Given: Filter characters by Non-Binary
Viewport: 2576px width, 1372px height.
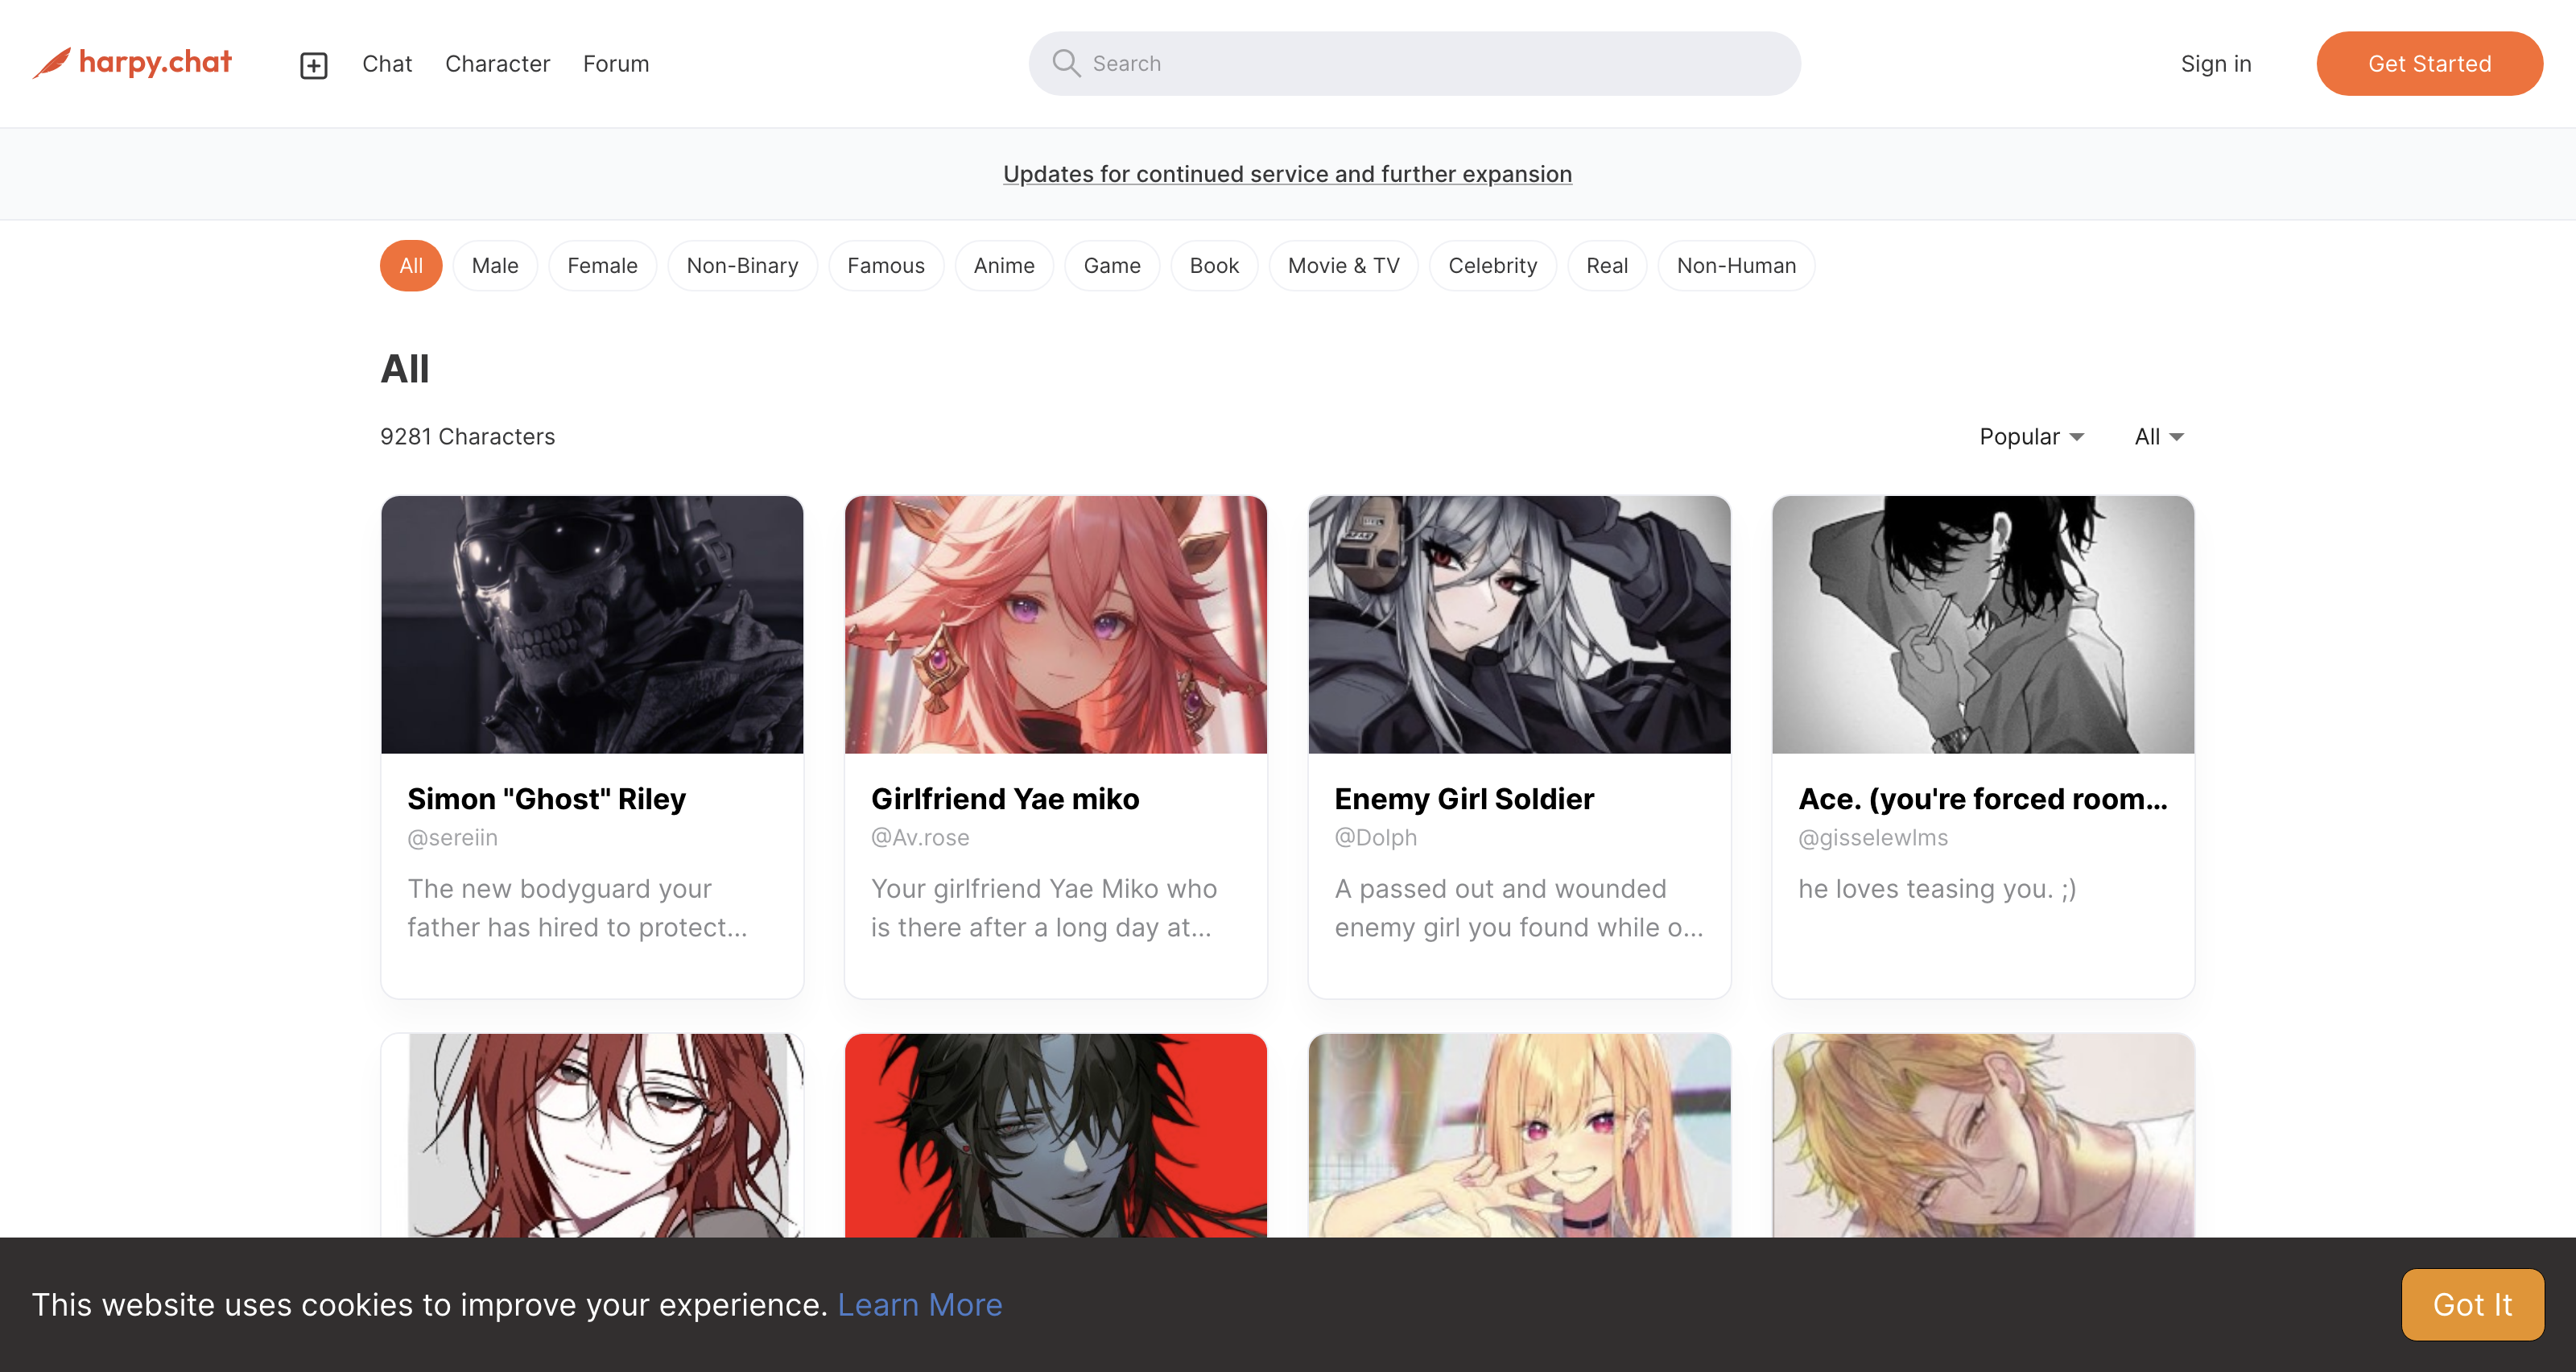Looking at the screenshot, I should coord(742,266).
